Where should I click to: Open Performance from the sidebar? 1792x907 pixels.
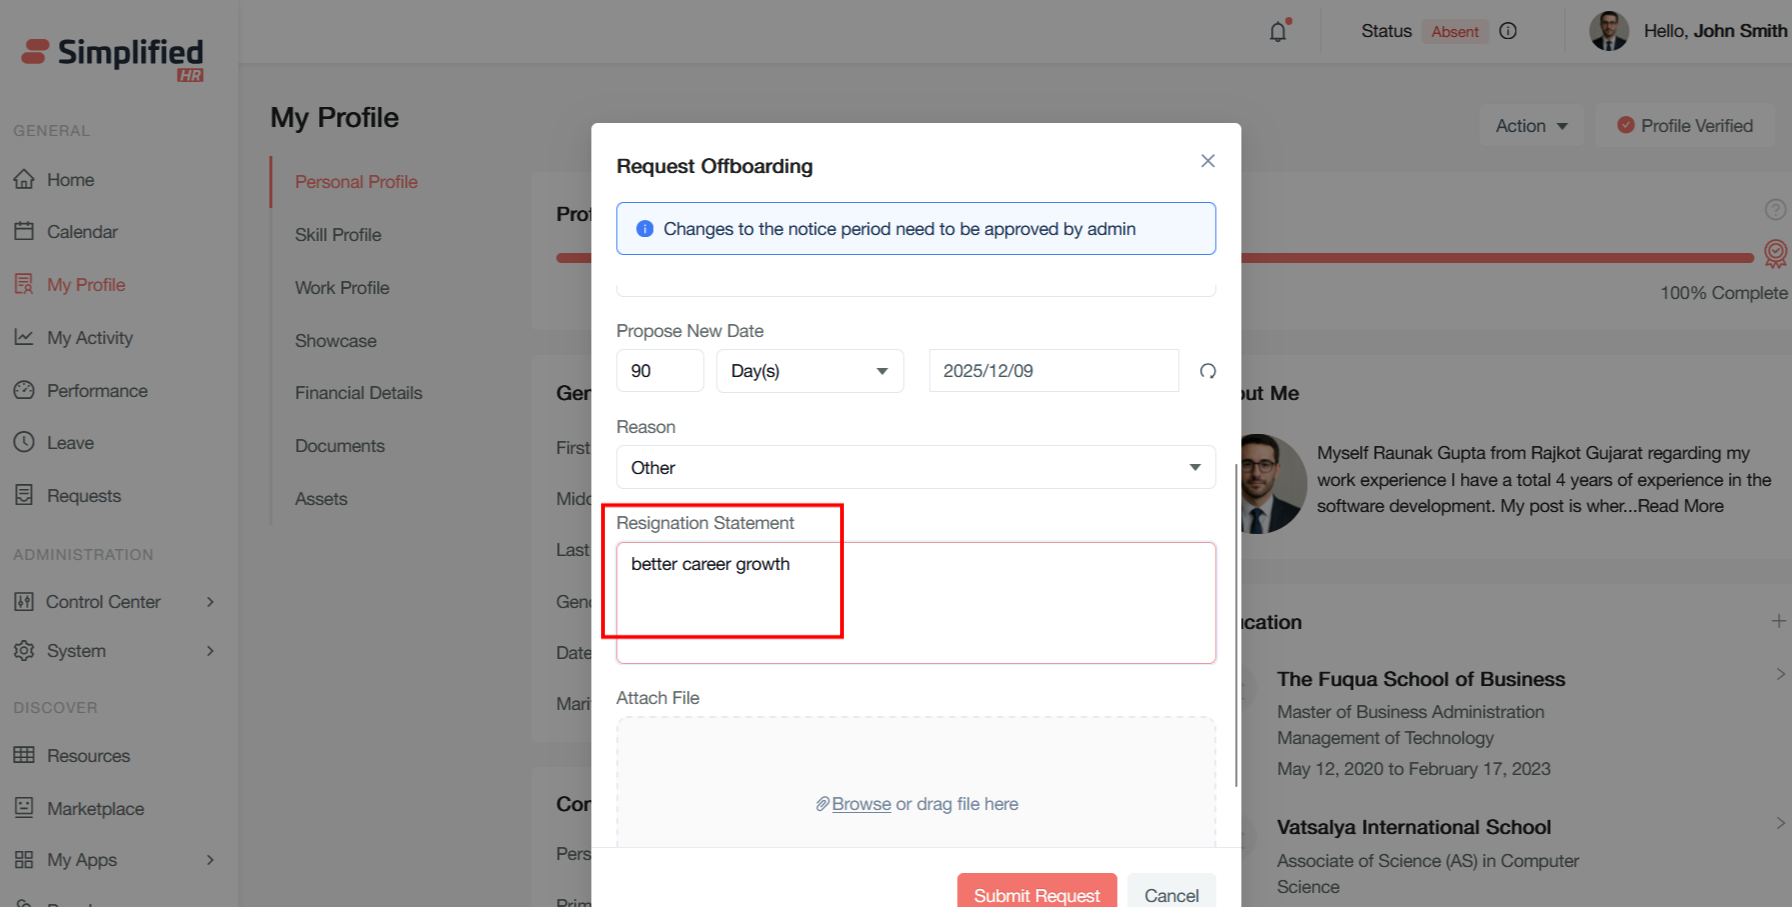click(x=96, y=391)
